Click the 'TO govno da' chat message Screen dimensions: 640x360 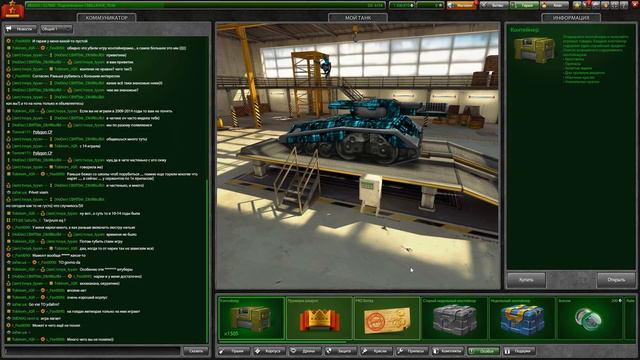click(x=69, y=262)
